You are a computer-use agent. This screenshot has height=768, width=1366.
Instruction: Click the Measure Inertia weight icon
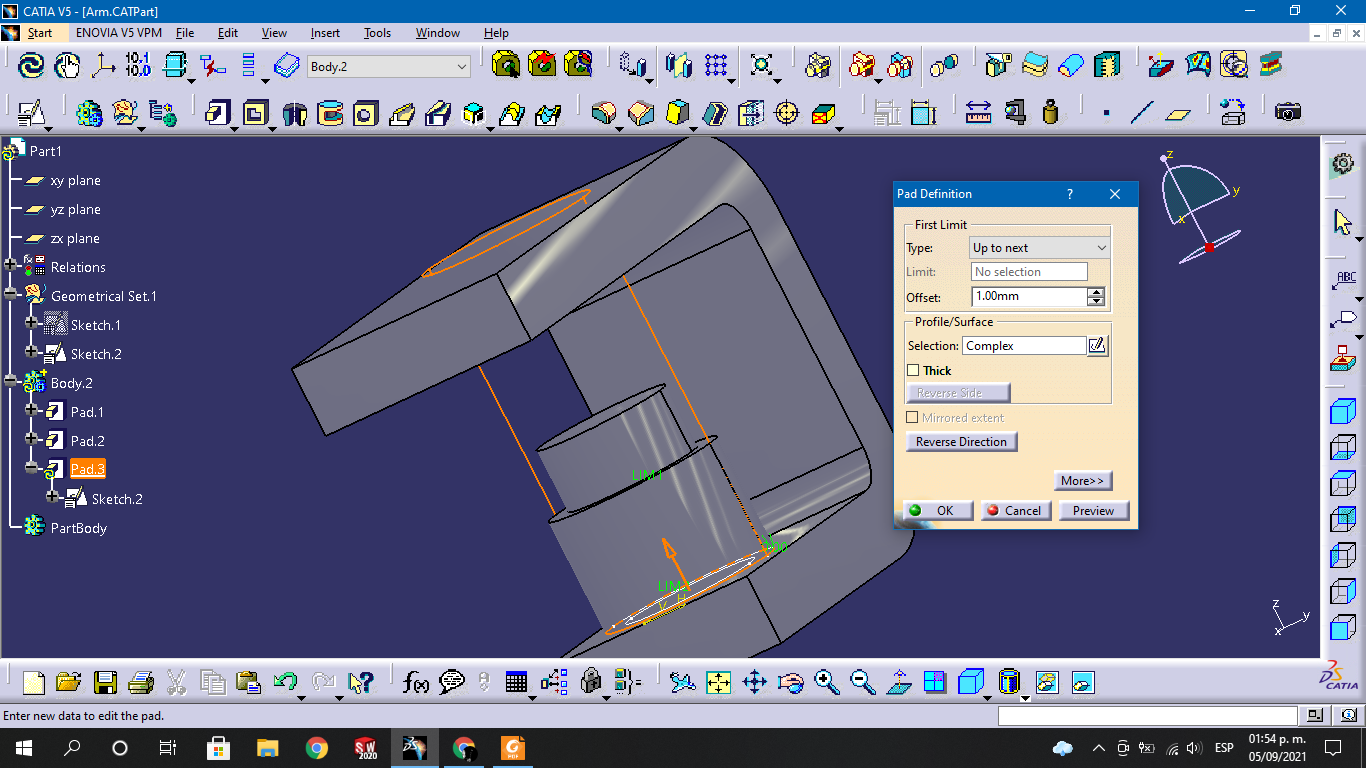(1050, 112)
